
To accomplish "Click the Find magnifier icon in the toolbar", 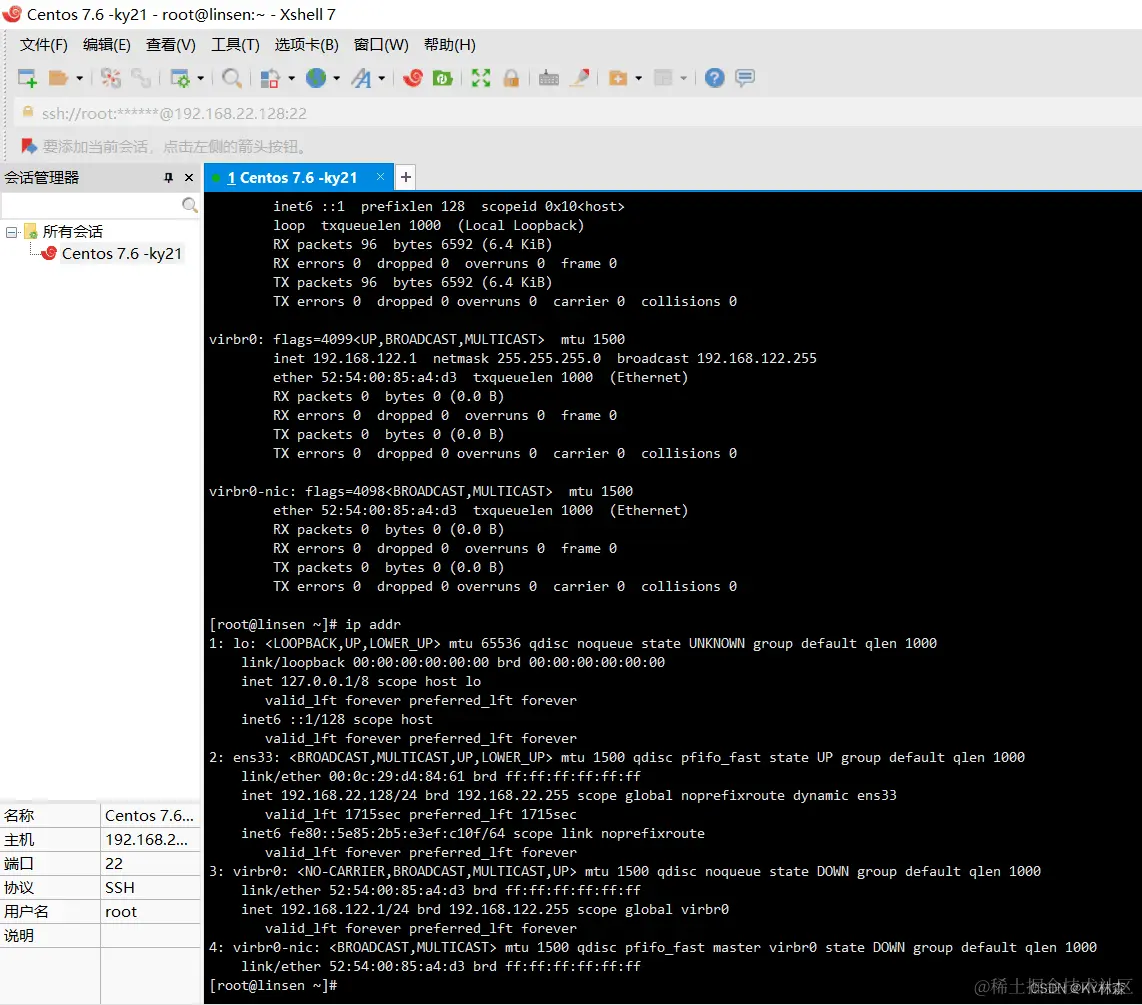I will pos(232,78).
